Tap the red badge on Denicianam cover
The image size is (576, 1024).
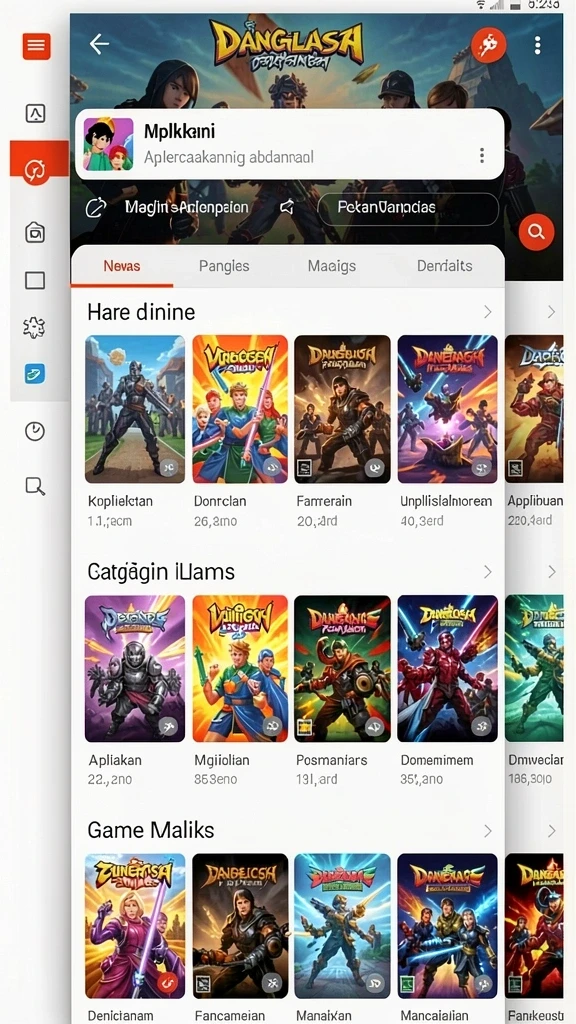click(x=168, y=984)
